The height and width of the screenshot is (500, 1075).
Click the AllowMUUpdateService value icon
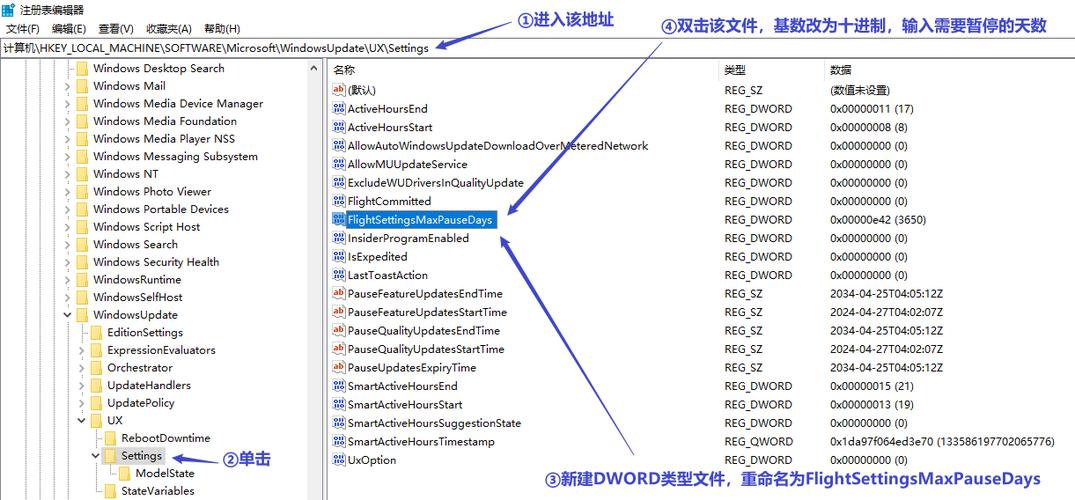338,164
